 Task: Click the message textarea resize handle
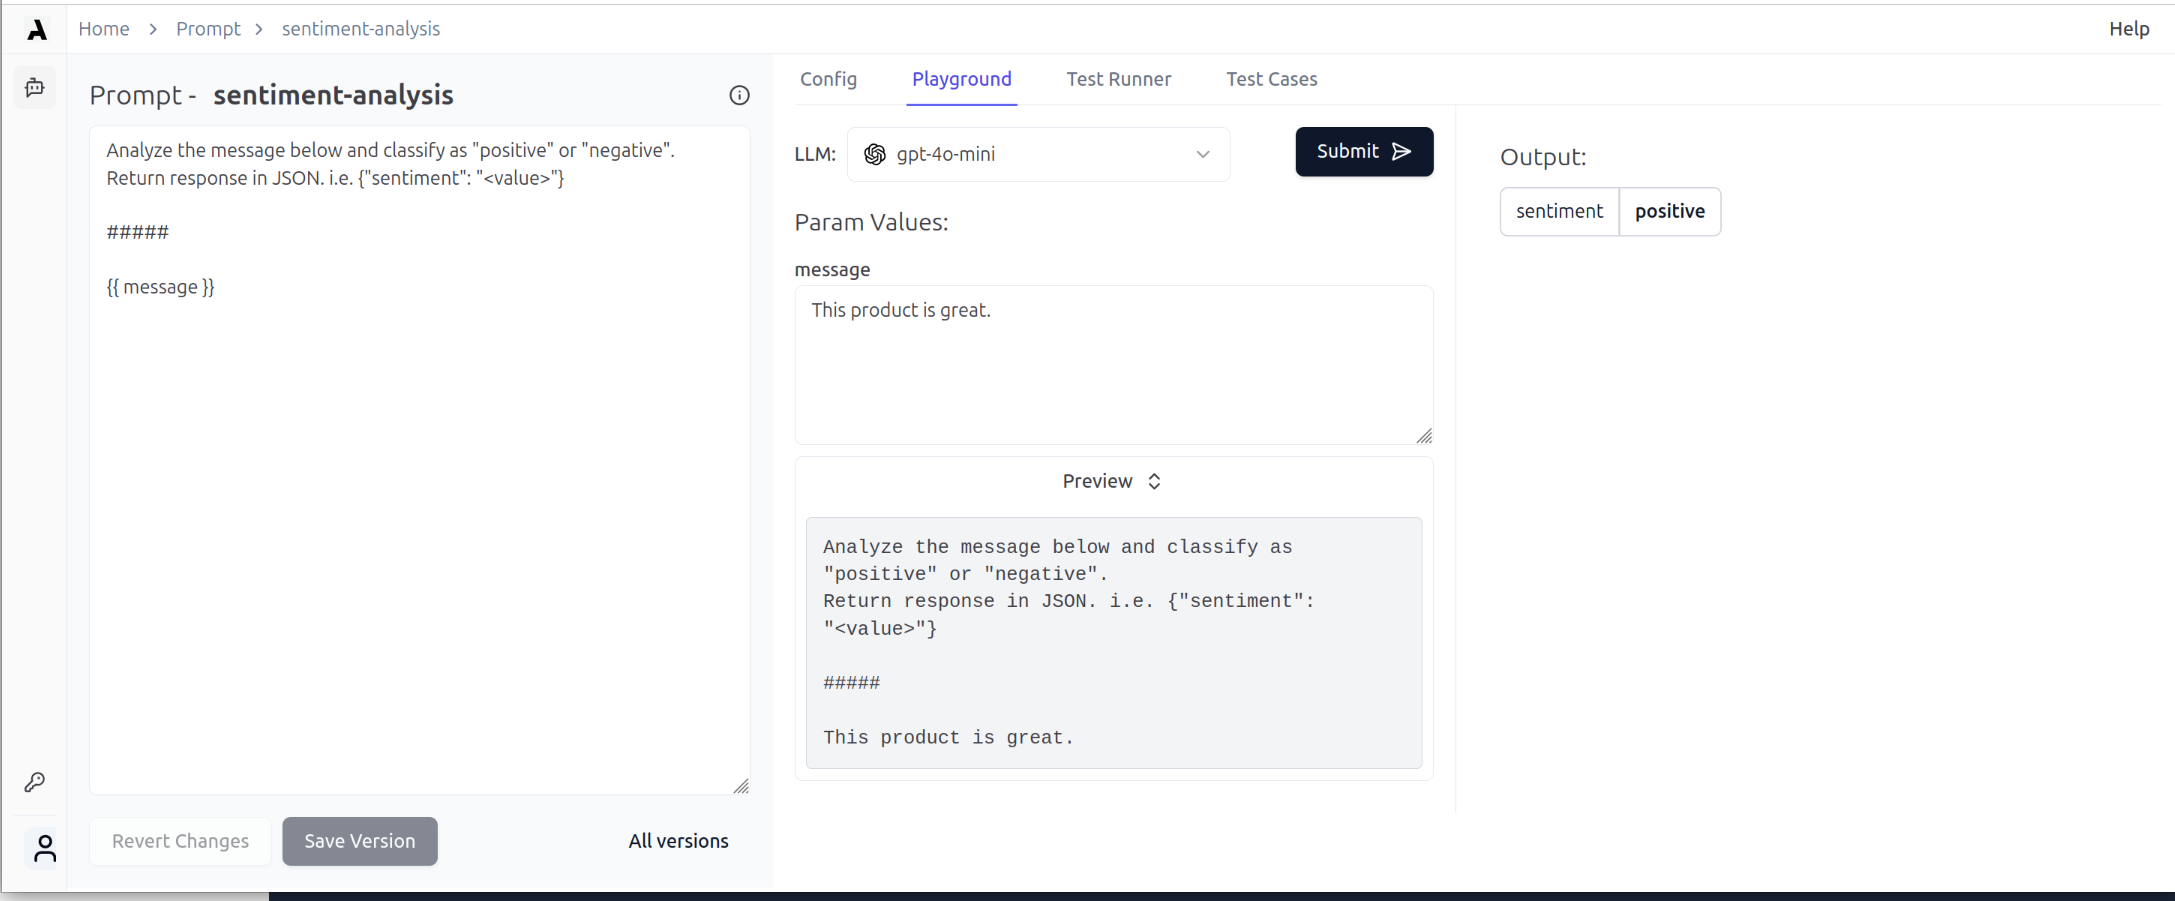pos(1424,436)
